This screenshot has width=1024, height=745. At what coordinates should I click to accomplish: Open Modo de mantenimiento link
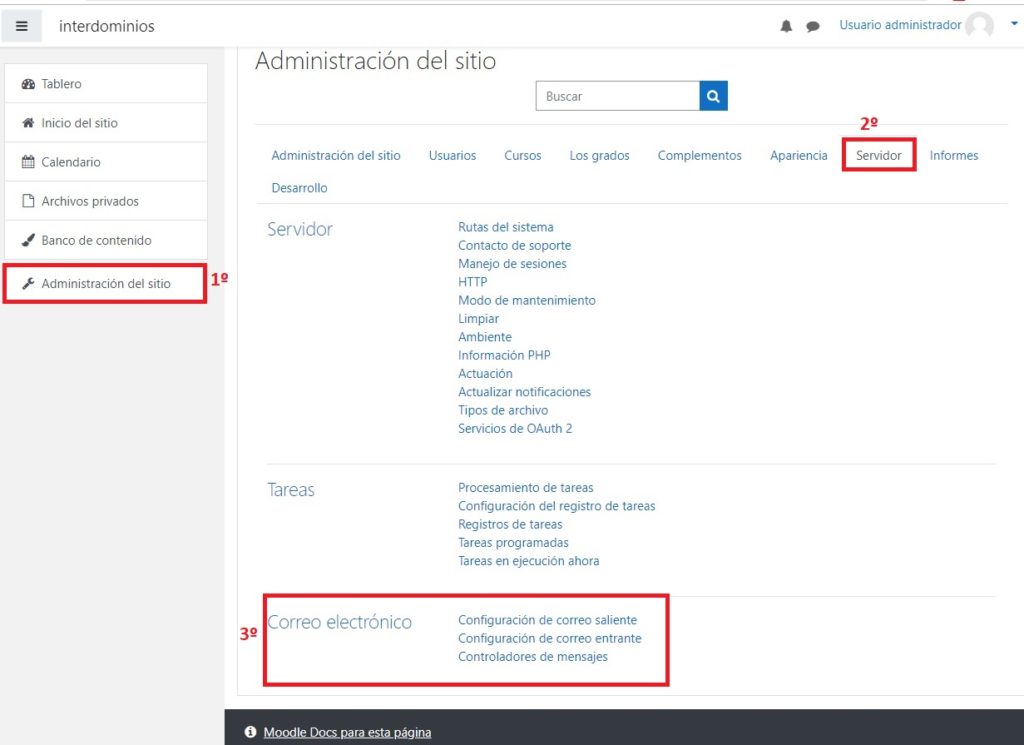click(x=526, y=300)
